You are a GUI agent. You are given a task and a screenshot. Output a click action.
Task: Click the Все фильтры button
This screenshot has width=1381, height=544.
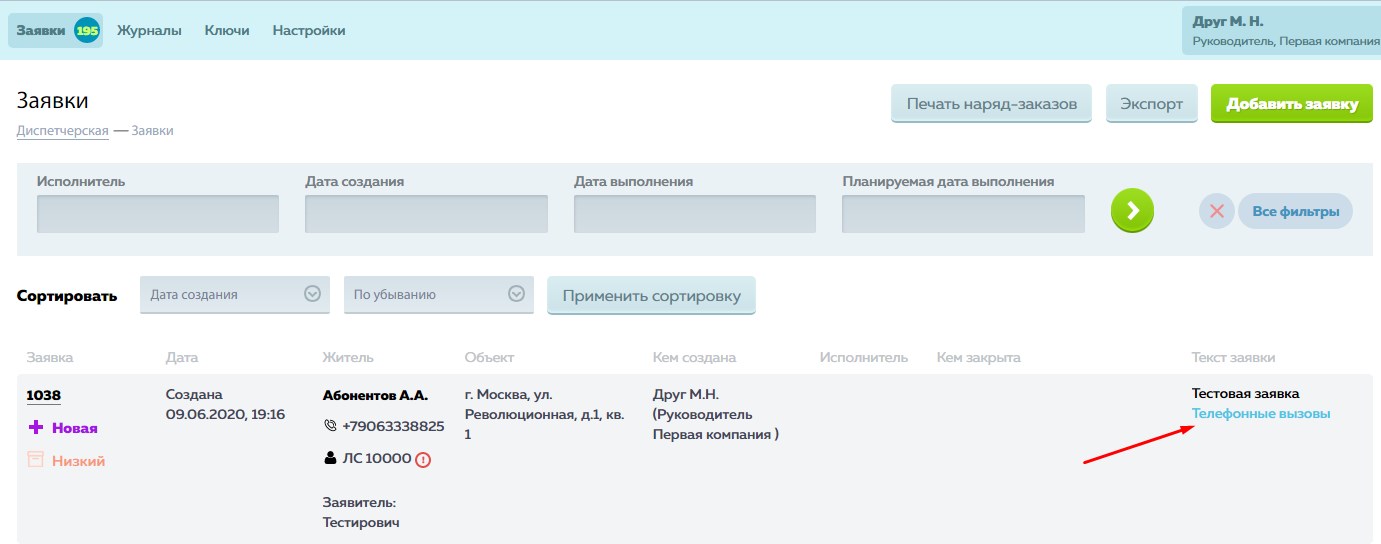coord(1295,211)
